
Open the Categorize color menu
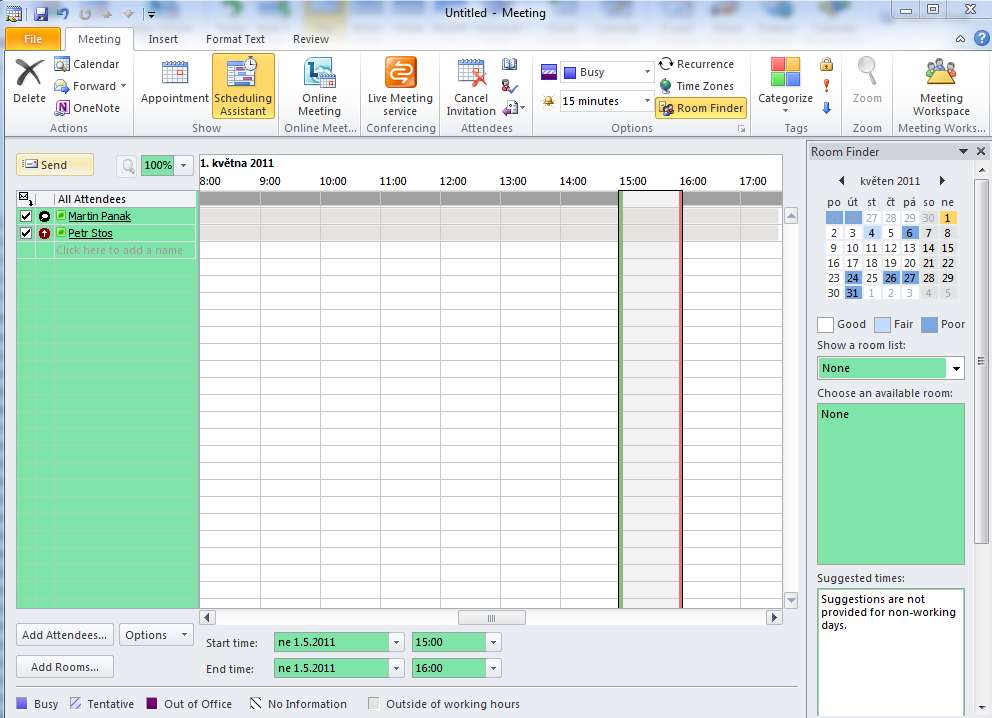[x=785, y=85]
